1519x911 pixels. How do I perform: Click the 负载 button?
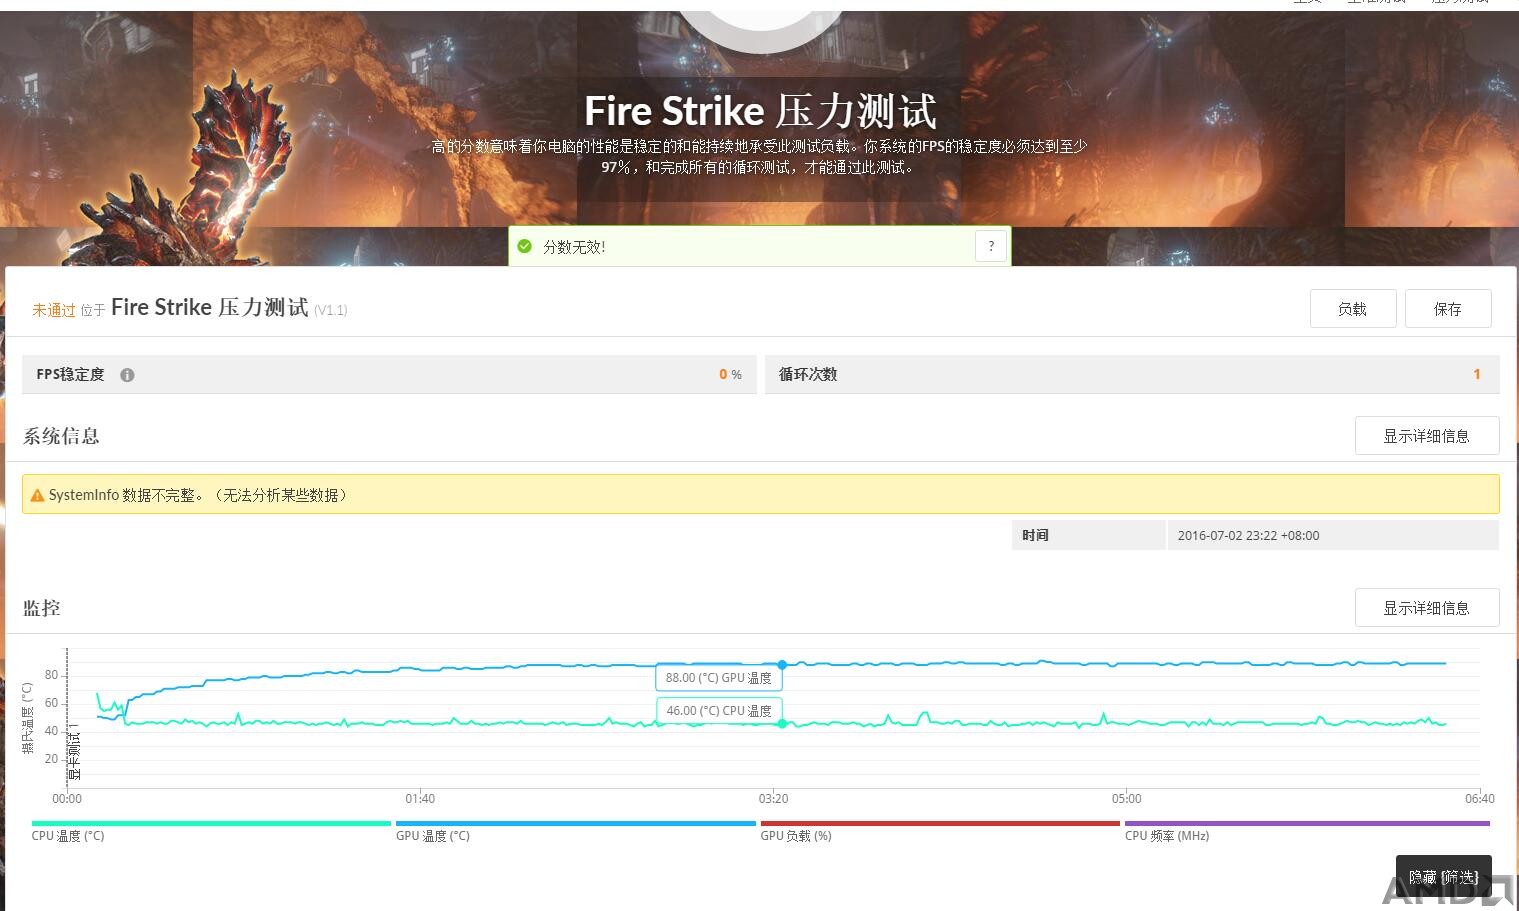point(1353,309)
